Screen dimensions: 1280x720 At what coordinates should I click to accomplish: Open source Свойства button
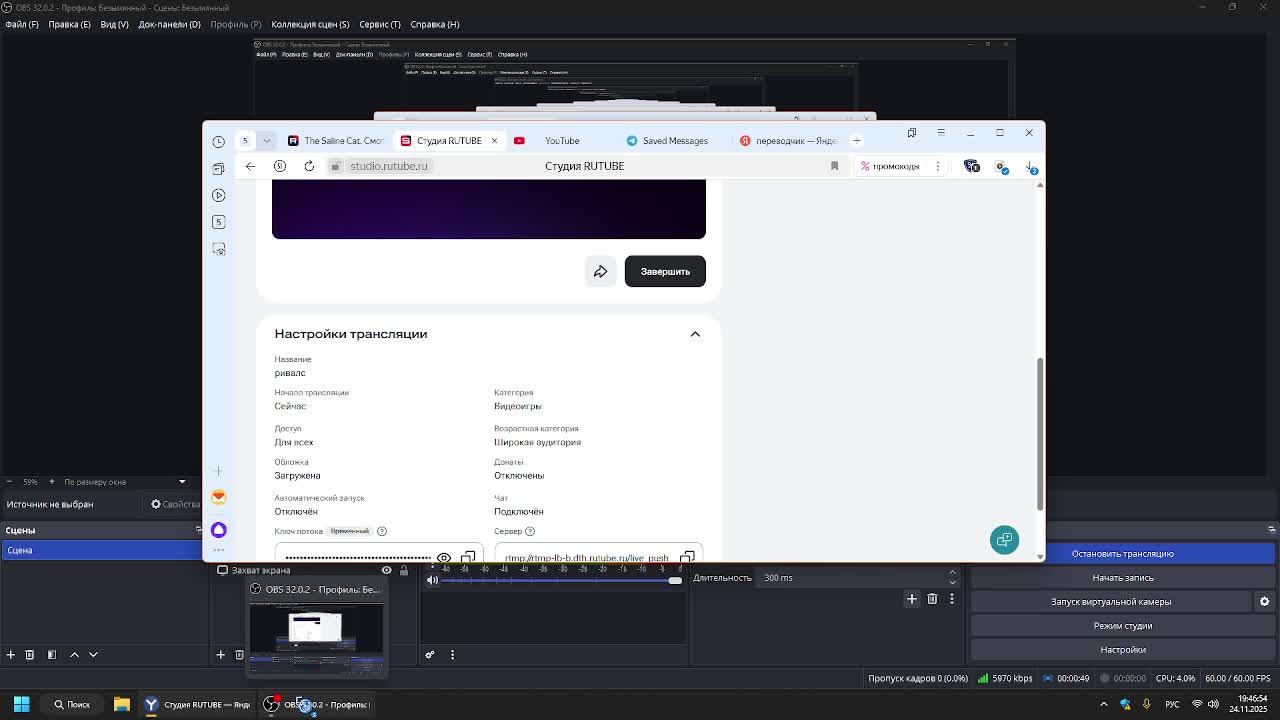click(x=175, y=504)
